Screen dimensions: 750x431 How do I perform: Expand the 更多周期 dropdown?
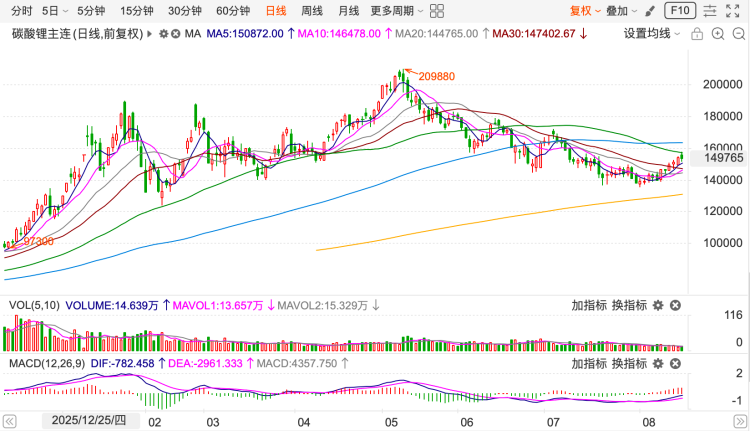pos(397,11)
